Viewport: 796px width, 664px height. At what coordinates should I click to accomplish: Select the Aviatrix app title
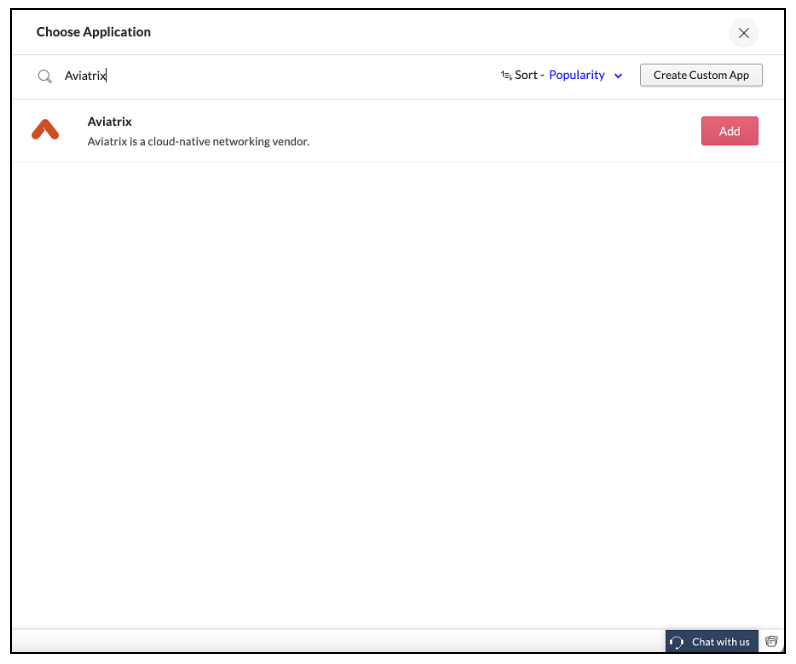[110, 122]
